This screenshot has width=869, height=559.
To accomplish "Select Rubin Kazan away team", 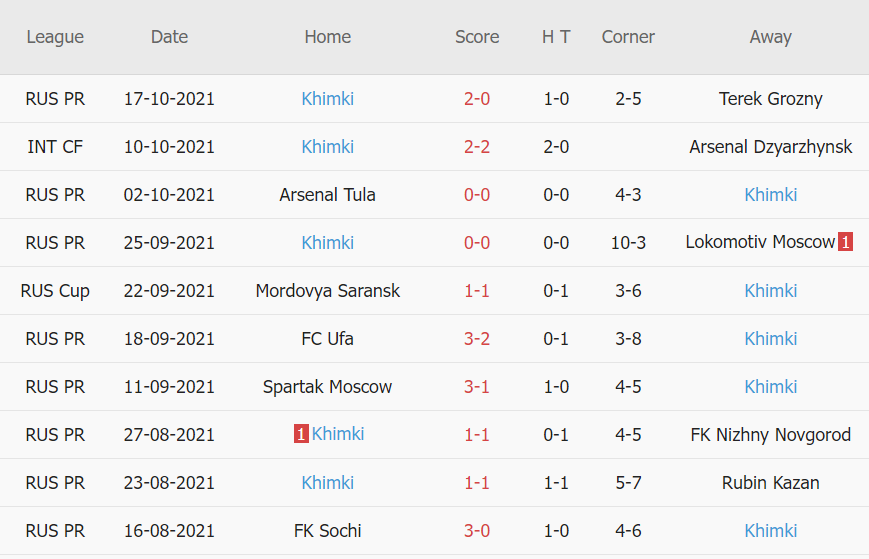I will 770,483.
